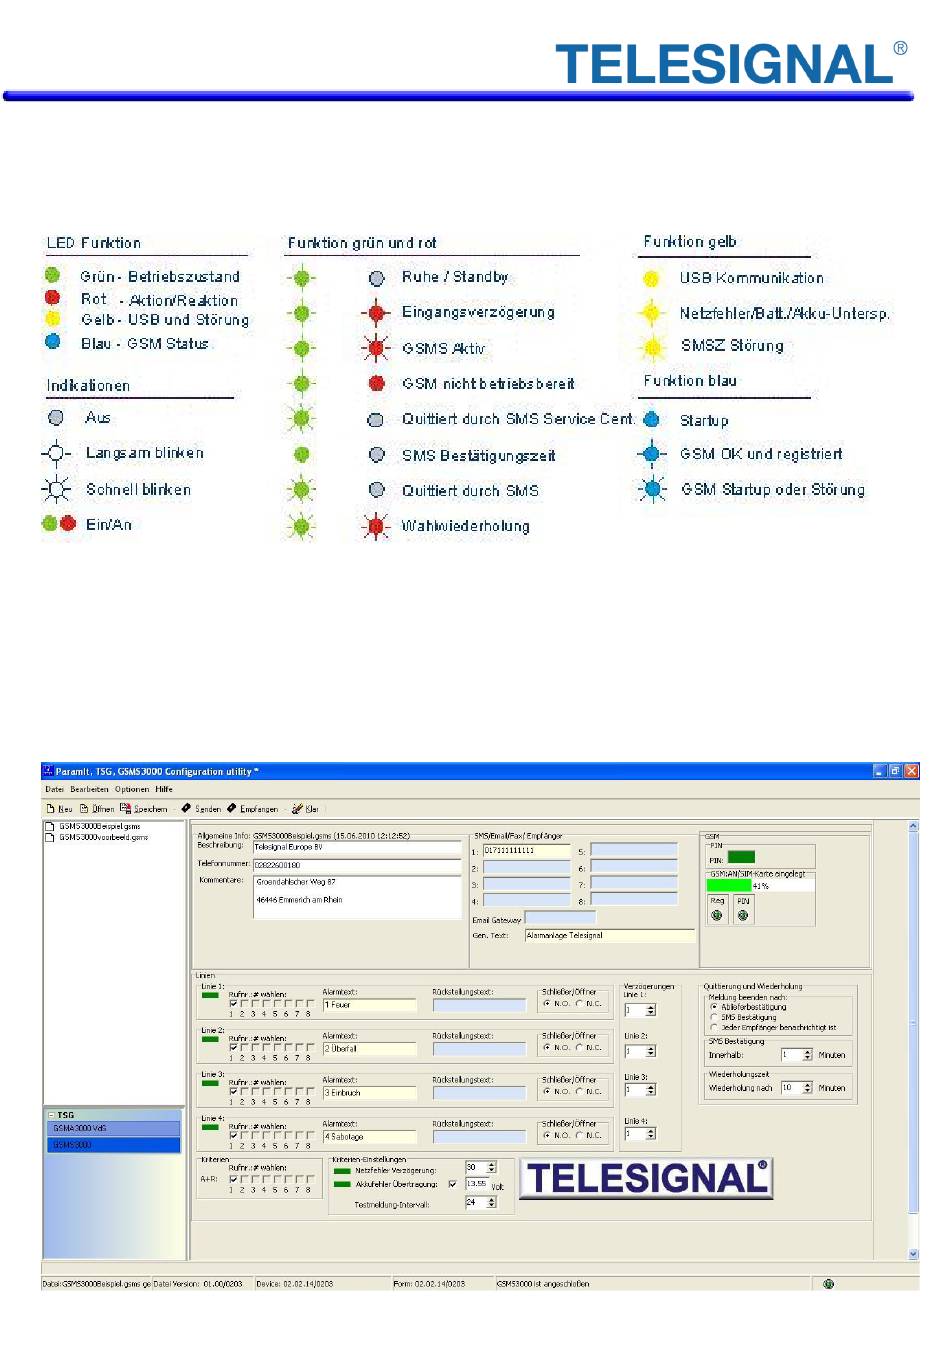Select N.C. radio for Linie 1
The image size is (950, 1359).
579,1003
